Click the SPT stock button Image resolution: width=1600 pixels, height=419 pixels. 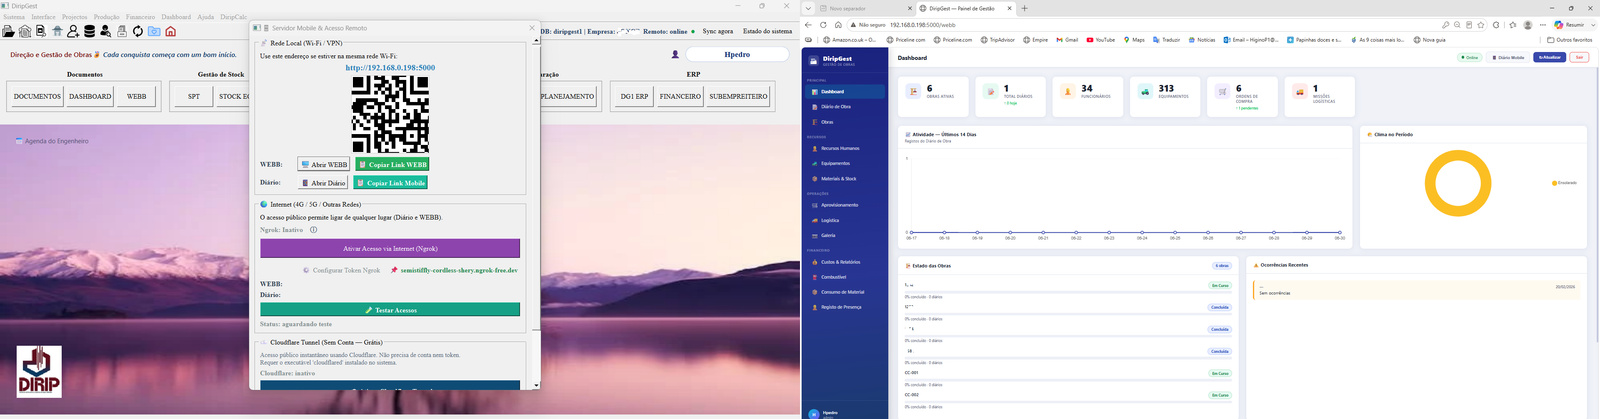point(194,97)
